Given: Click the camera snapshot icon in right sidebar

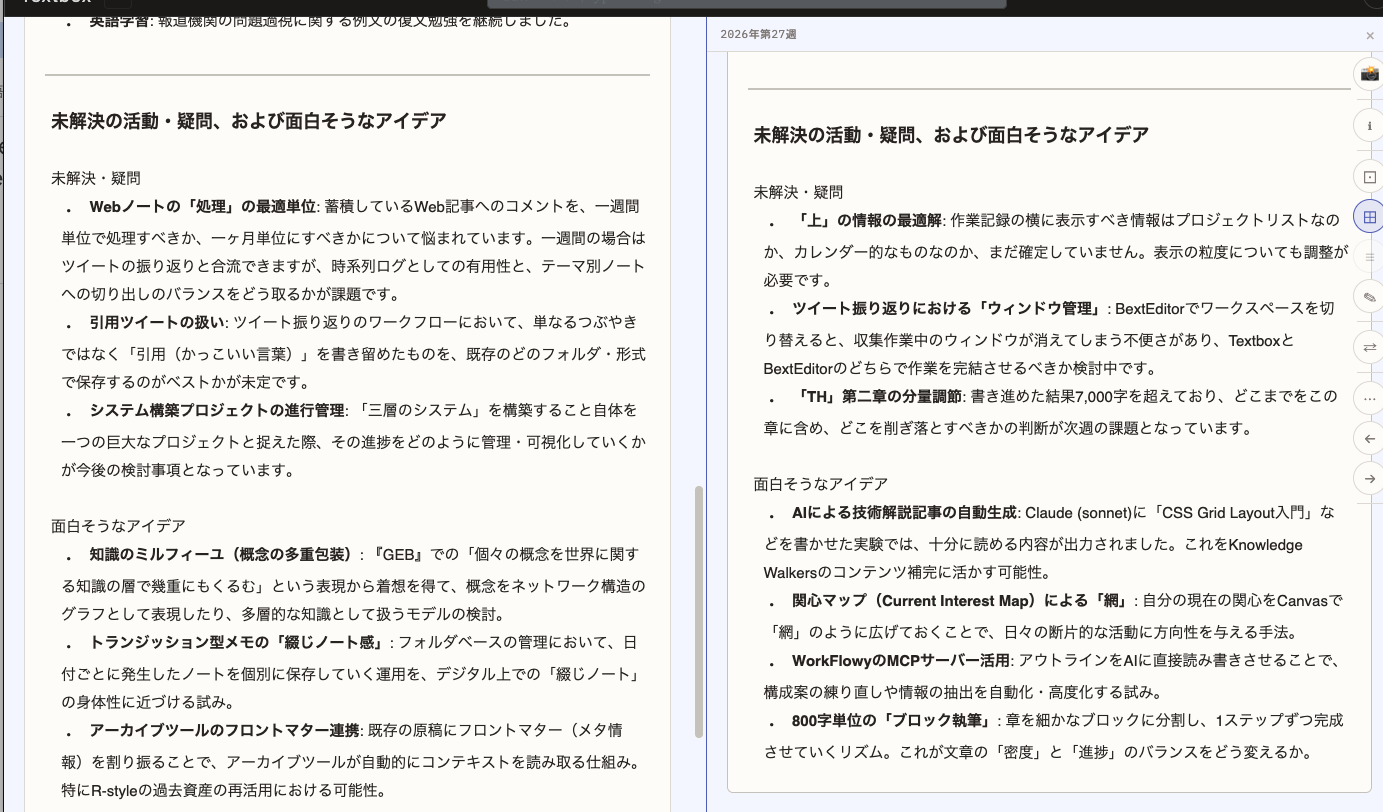Looking at the screenshot, I should tap(1369, 74).
